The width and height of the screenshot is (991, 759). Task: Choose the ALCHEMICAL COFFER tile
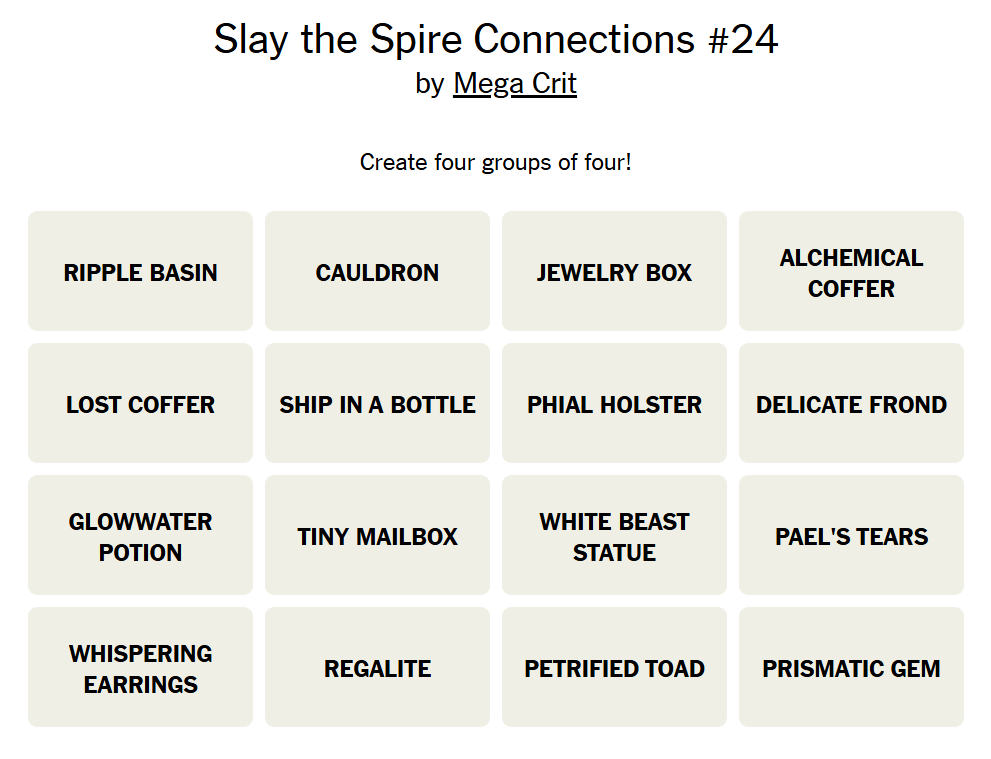[851, 271]
